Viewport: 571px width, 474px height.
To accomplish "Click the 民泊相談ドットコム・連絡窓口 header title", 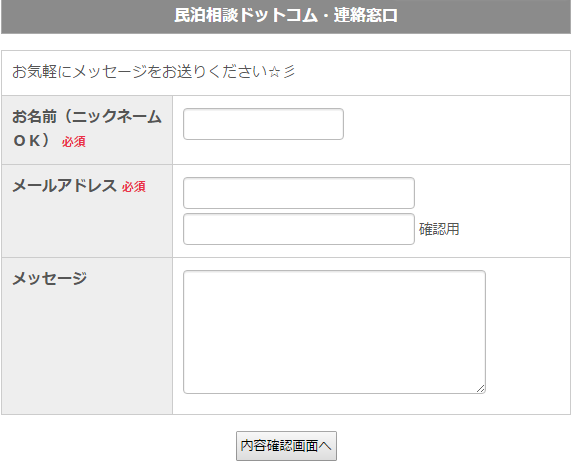I will pyautogui.click(x=286, y=15).
